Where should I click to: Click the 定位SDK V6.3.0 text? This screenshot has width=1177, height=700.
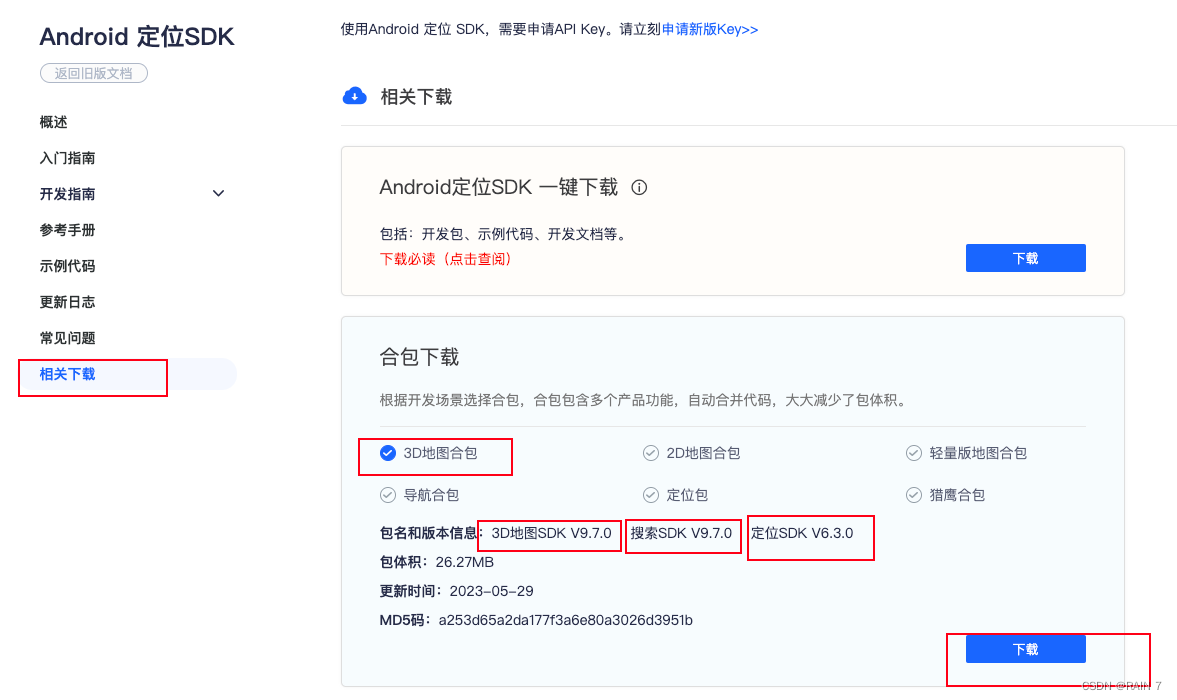point(802,533)
